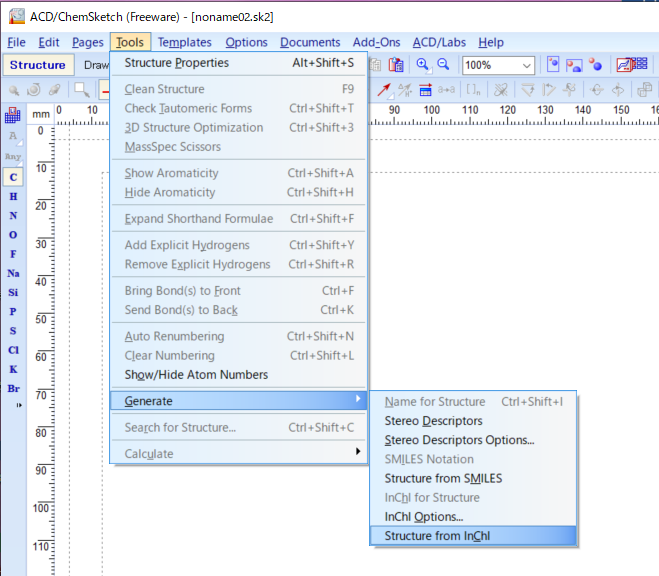
Task: Click the a→a atom mapping icon
Action: coord(446,89)
